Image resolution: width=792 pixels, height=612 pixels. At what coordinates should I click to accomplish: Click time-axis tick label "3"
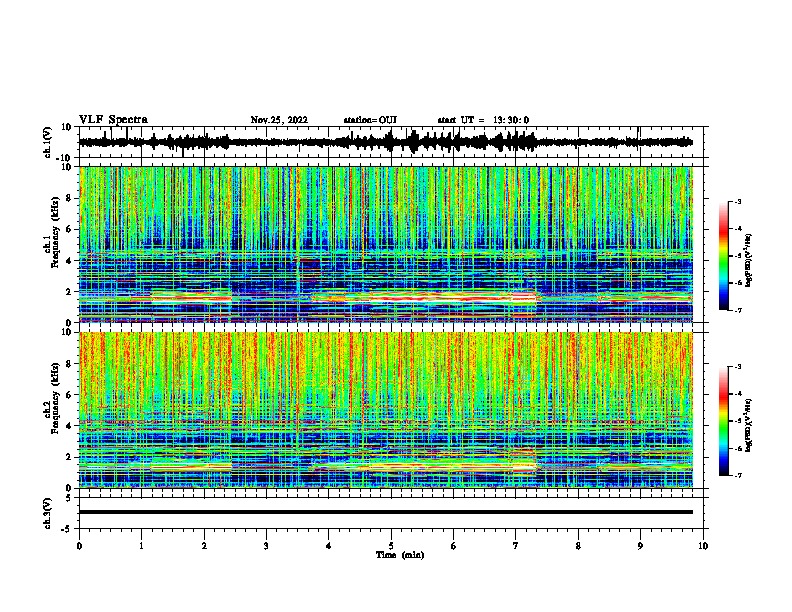266,546
